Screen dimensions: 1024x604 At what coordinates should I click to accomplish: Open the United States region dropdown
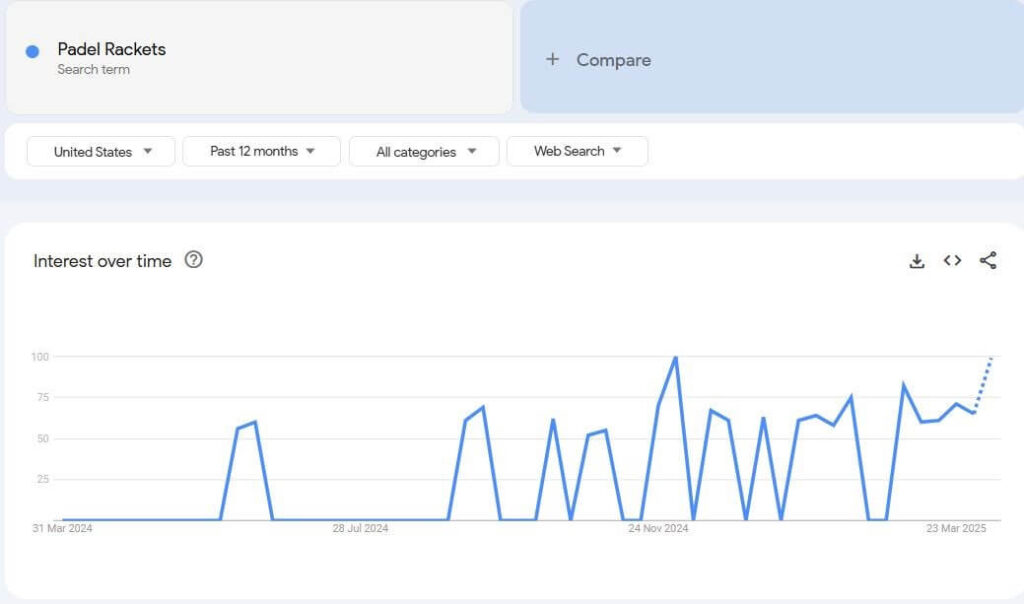pyautogui.click(x=101, y=152)
